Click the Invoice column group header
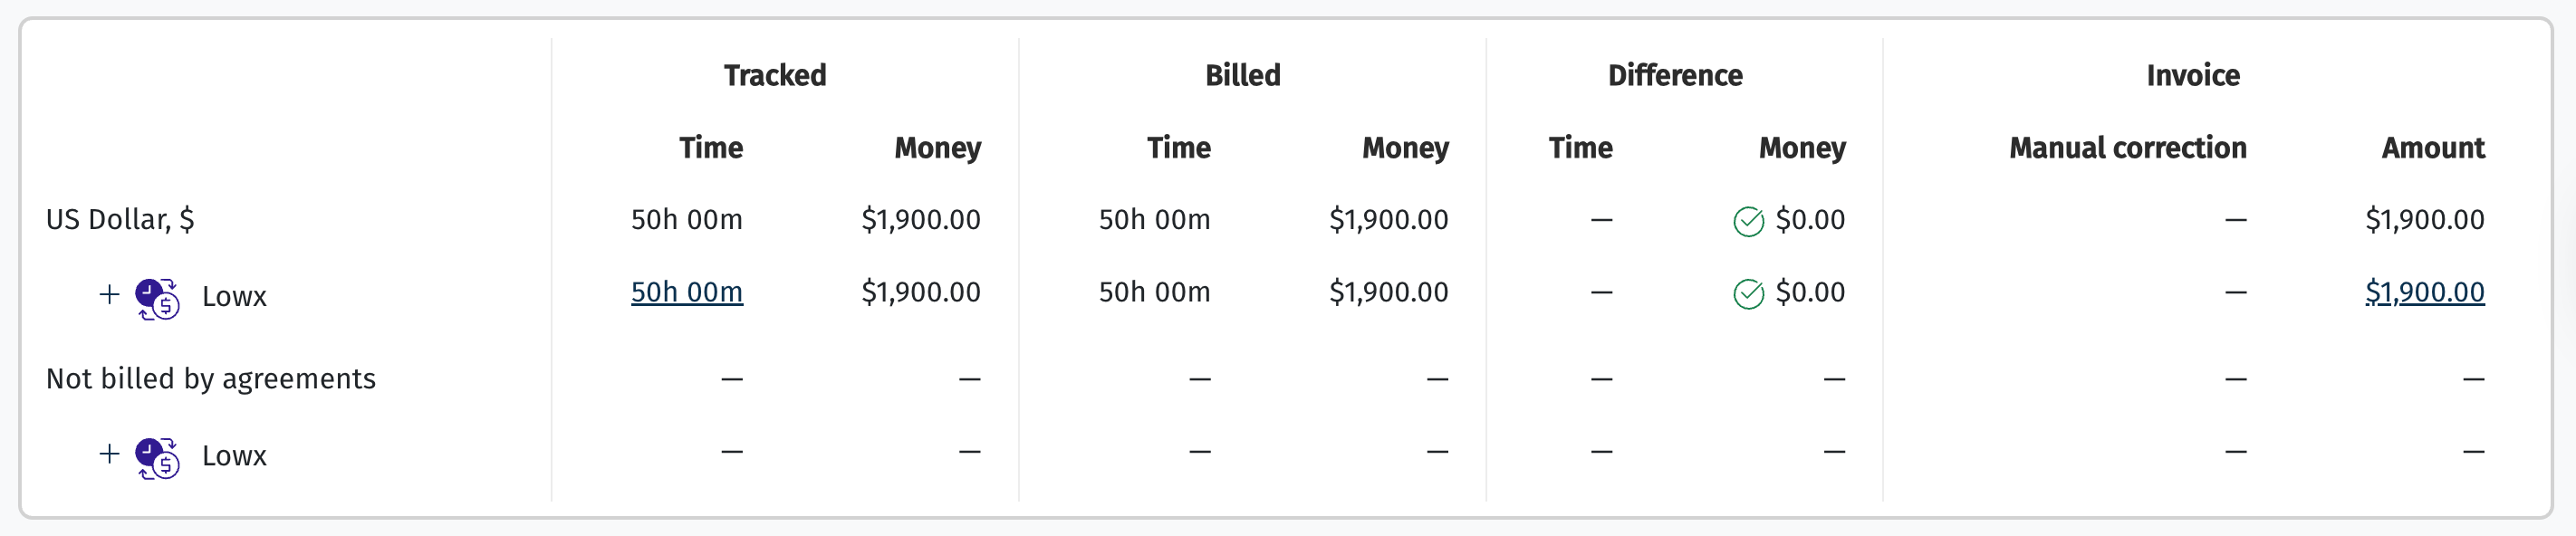Viewport: 2576px width, 536px height. [2193, 75]
